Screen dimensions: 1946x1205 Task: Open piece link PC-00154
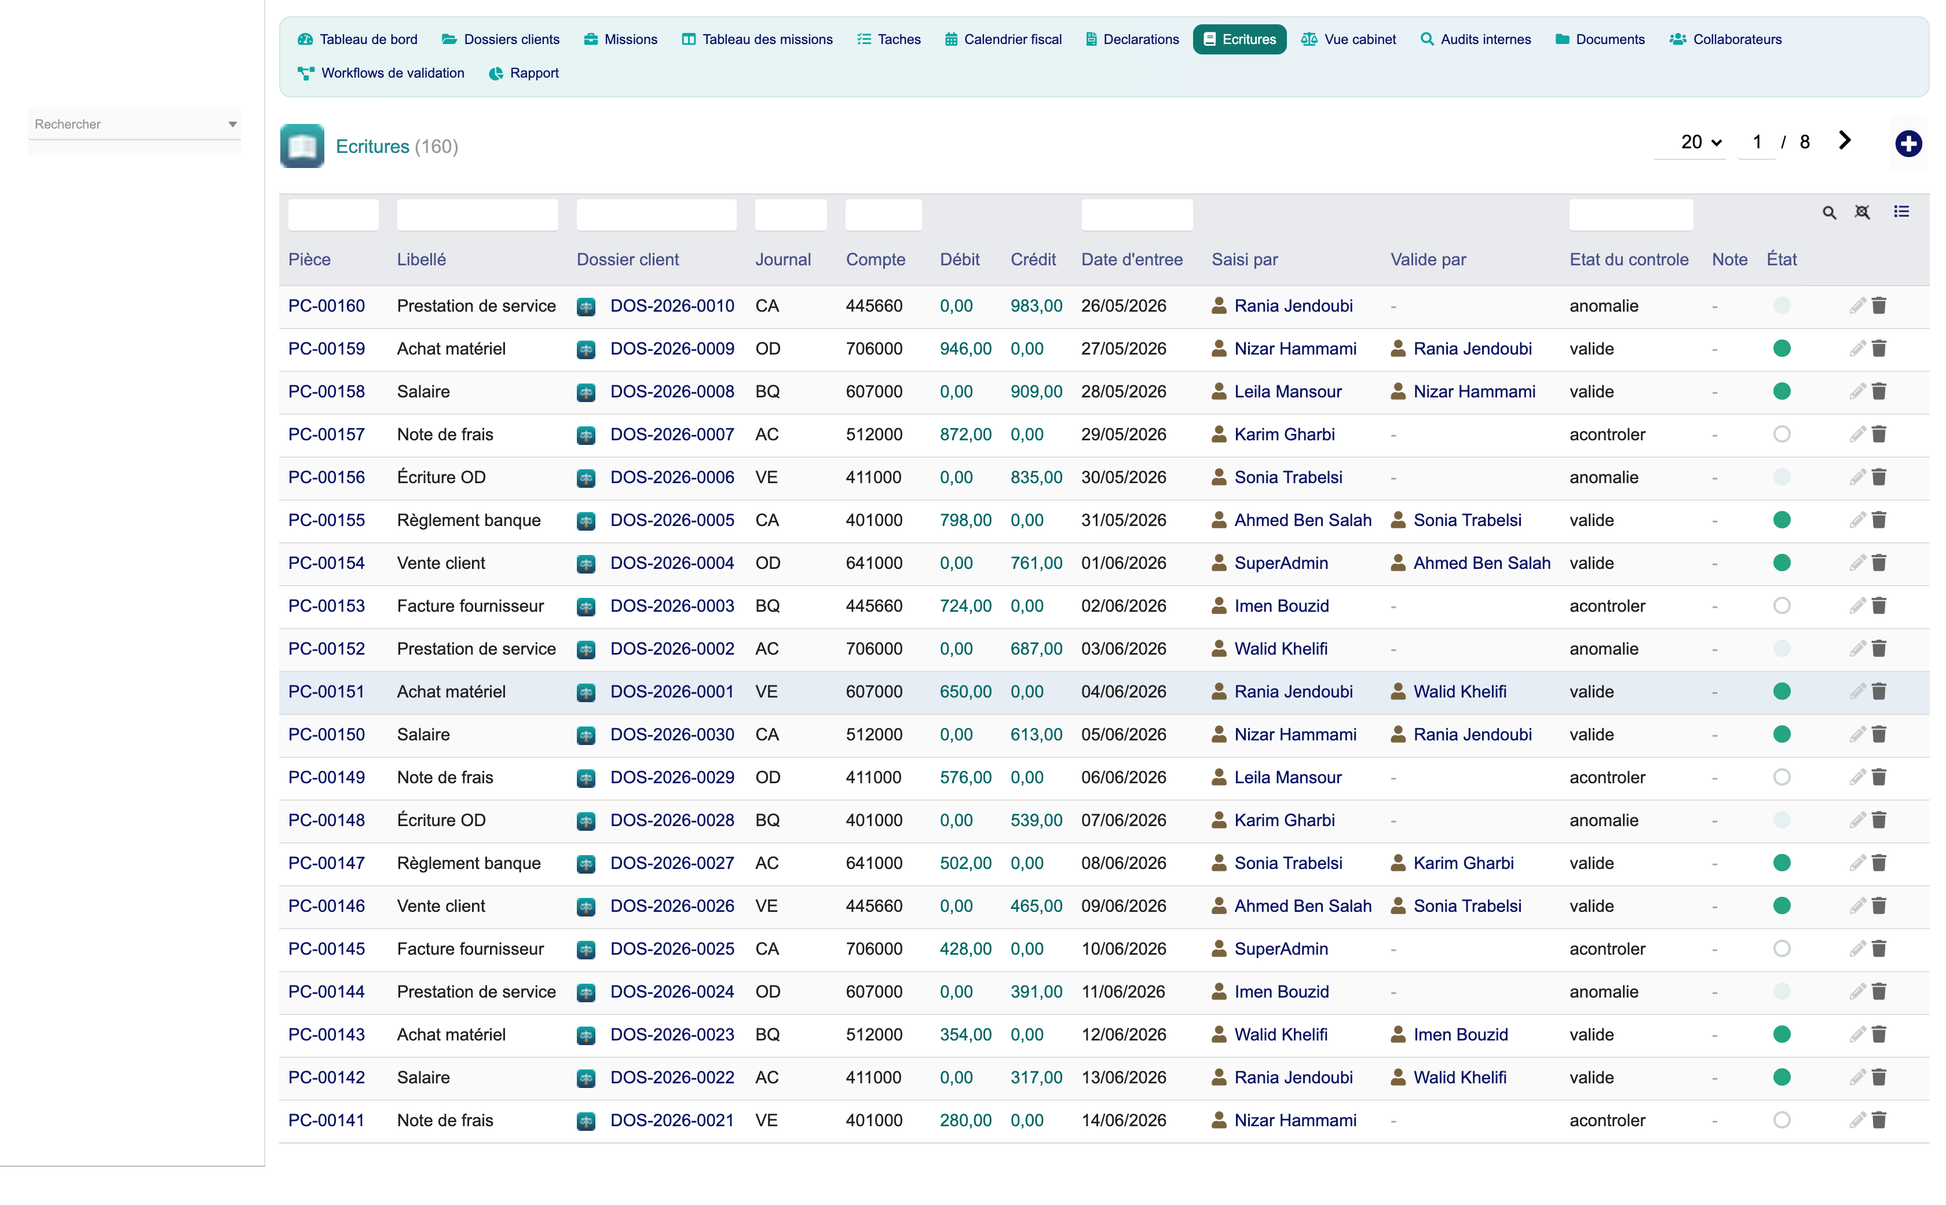[x=326, y=563]
